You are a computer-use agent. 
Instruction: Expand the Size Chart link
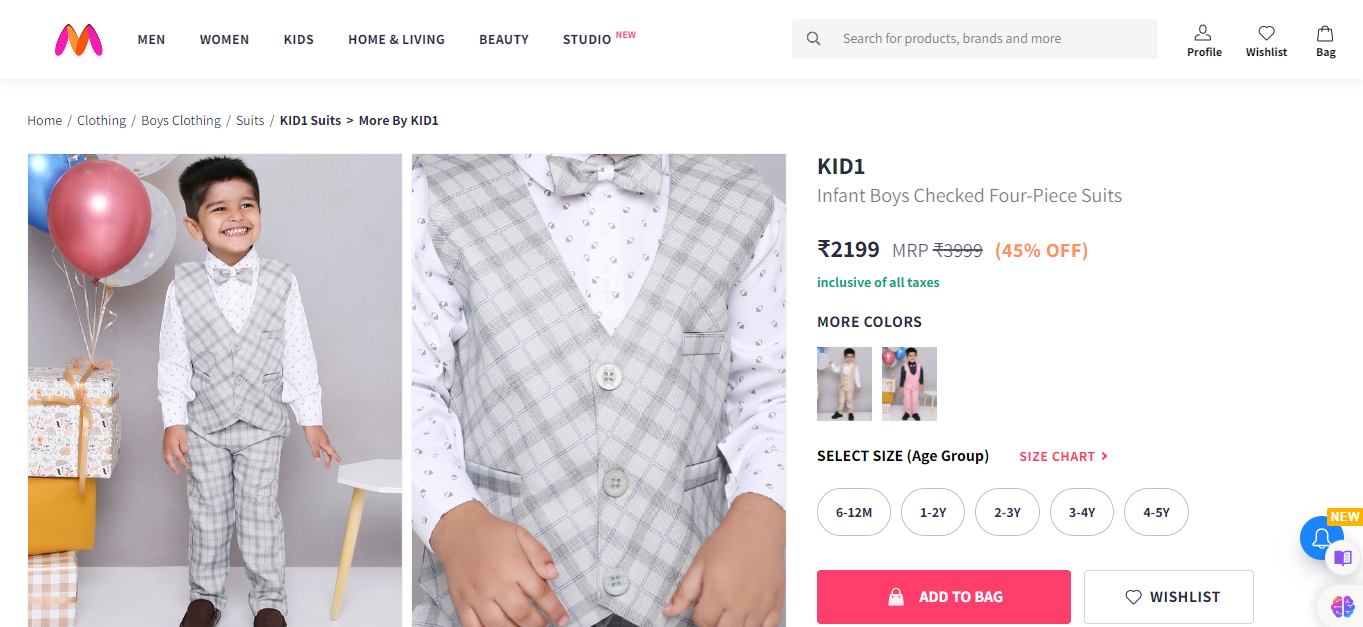[1063, 456]
